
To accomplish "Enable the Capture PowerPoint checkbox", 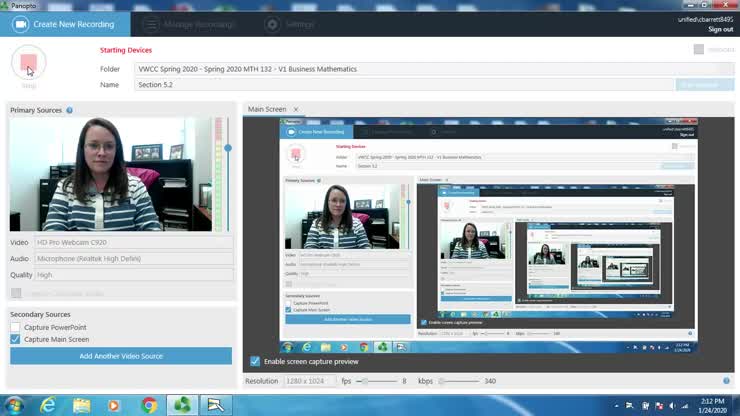I will coord(15,327).
